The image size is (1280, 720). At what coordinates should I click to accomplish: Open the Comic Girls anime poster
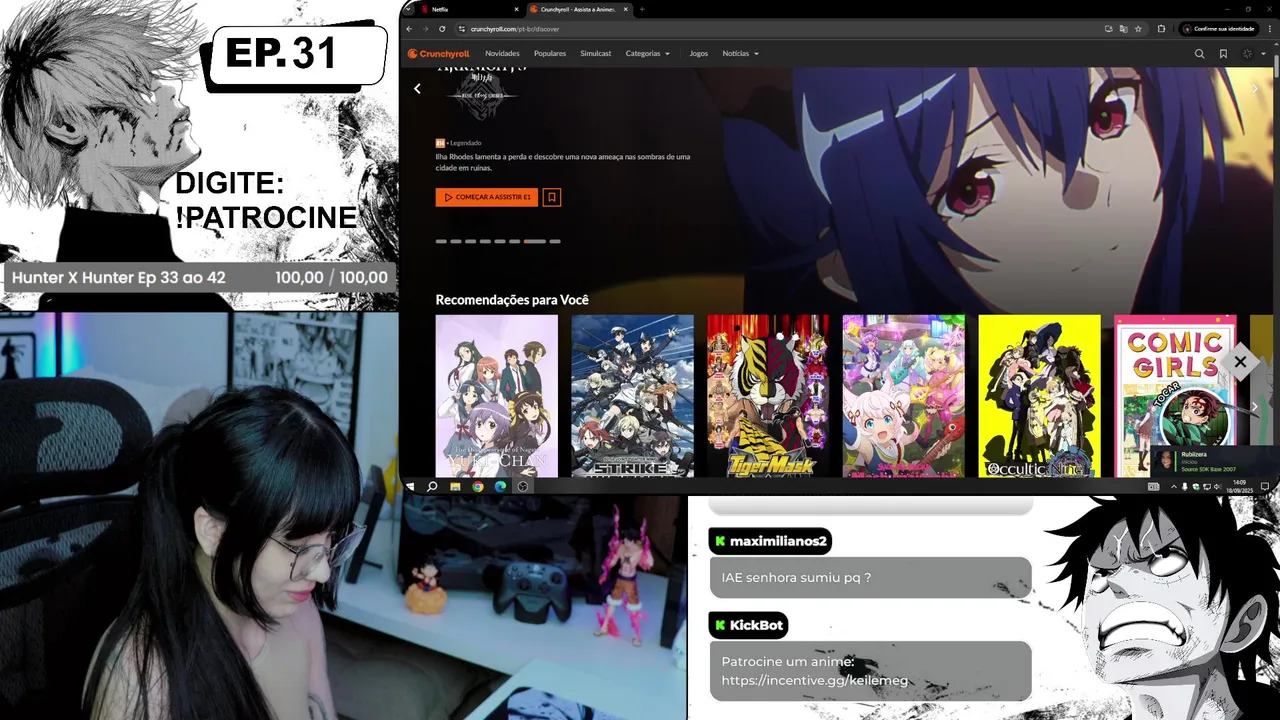(1175, 396)
